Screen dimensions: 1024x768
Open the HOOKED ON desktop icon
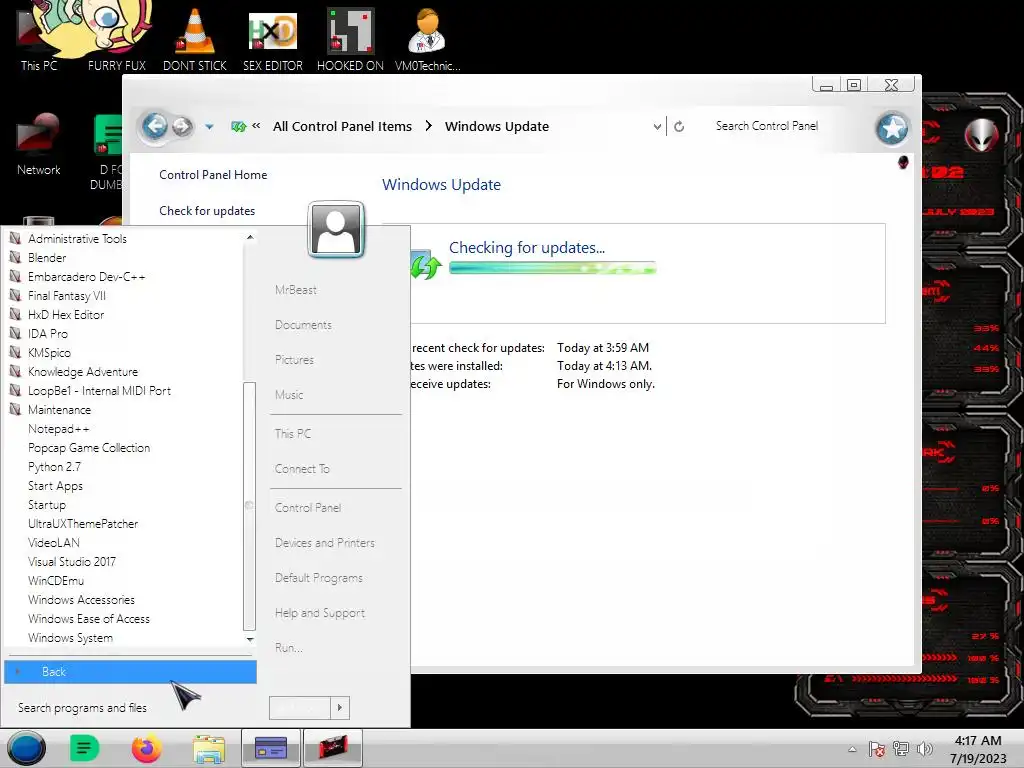(350, 39)
